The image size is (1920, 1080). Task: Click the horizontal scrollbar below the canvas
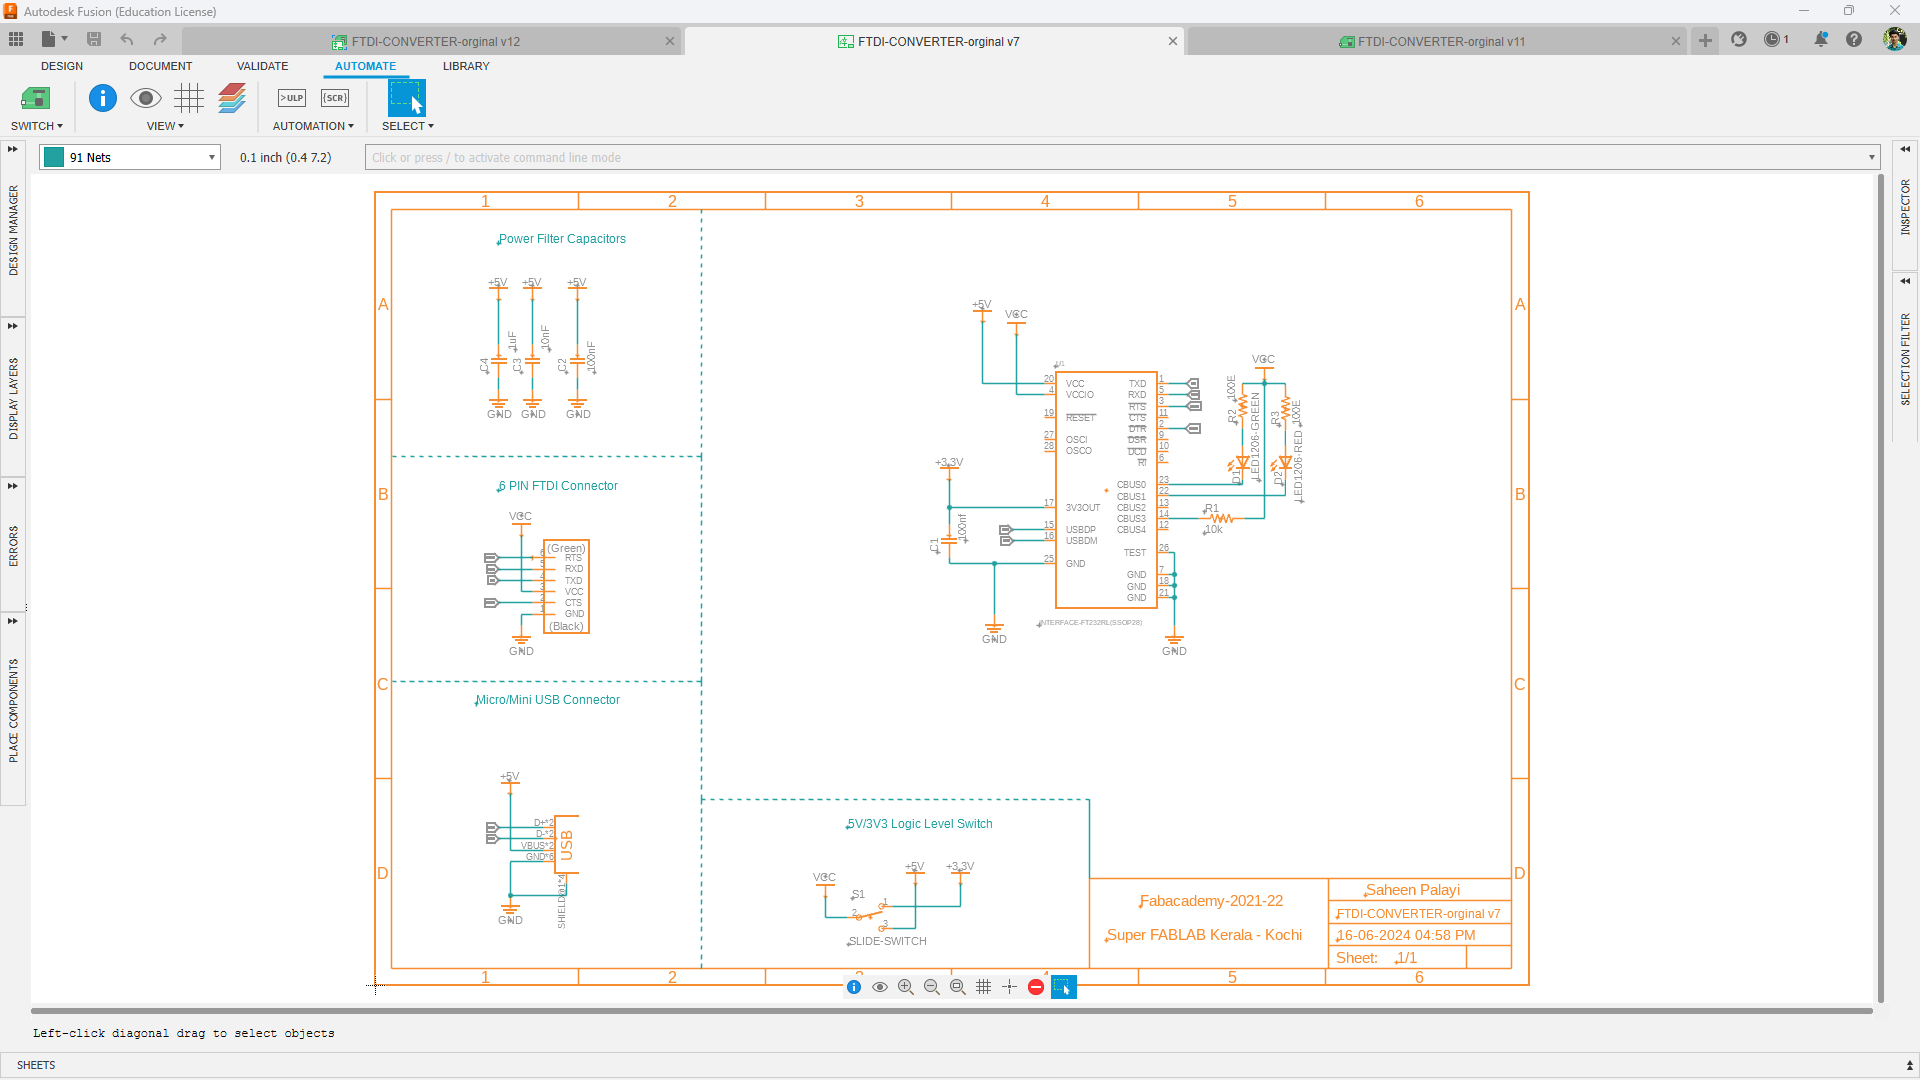tap(952, 1010)
